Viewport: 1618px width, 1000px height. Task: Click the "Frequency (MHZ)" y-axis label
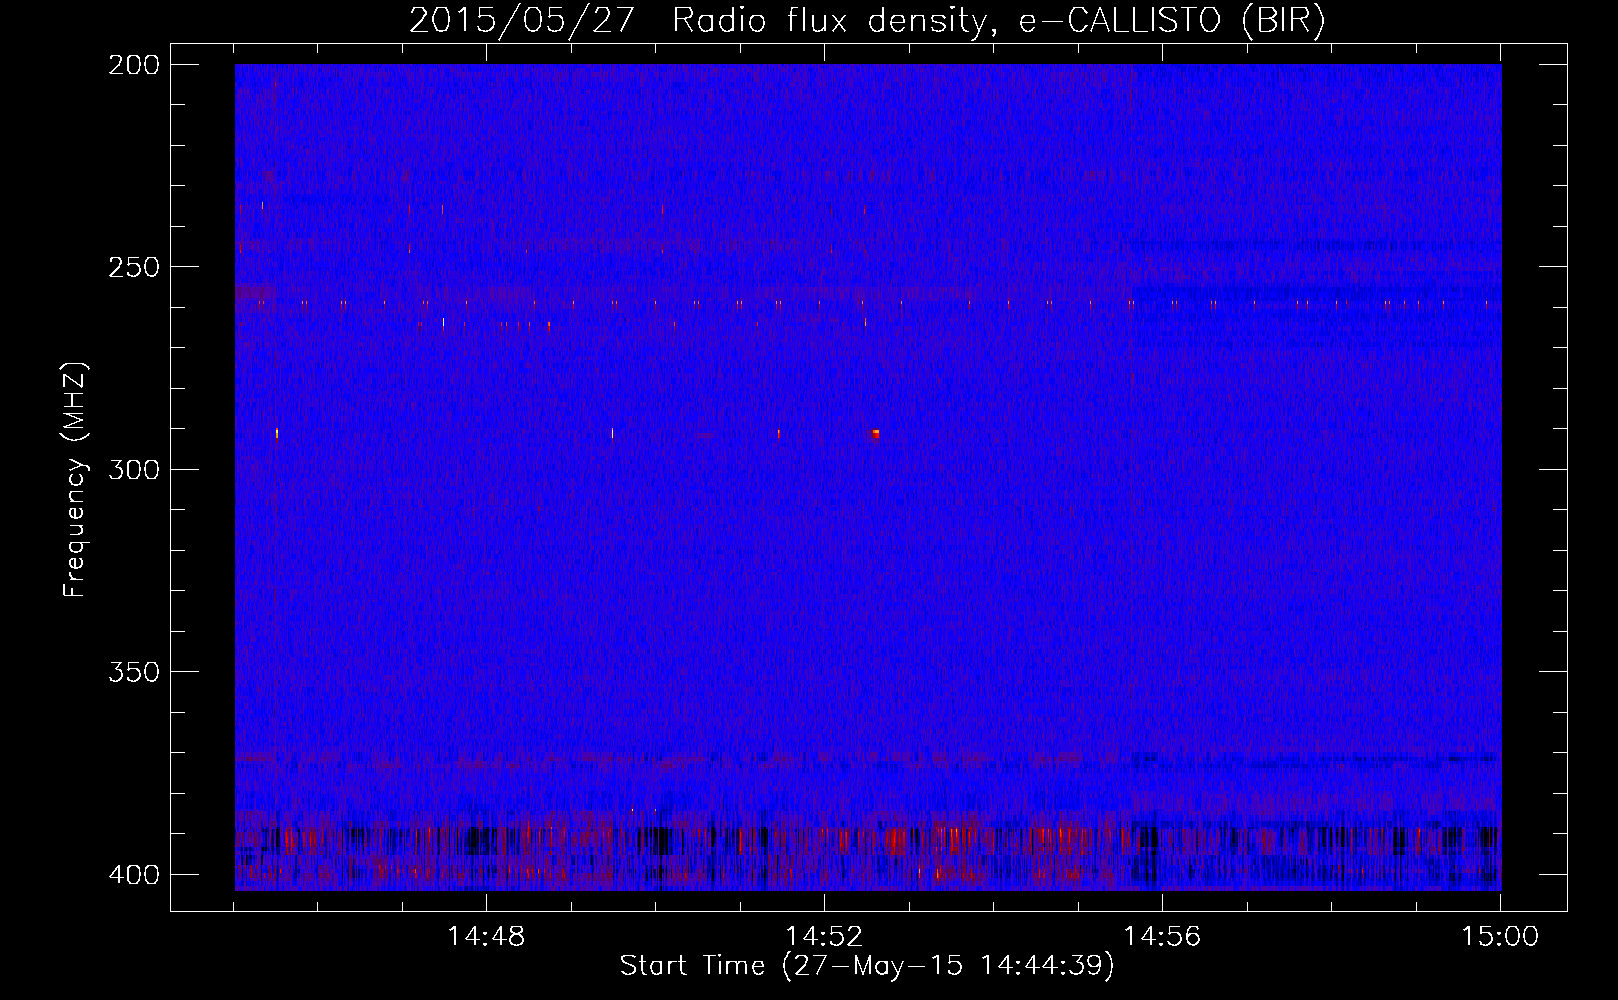click(75, 480)
